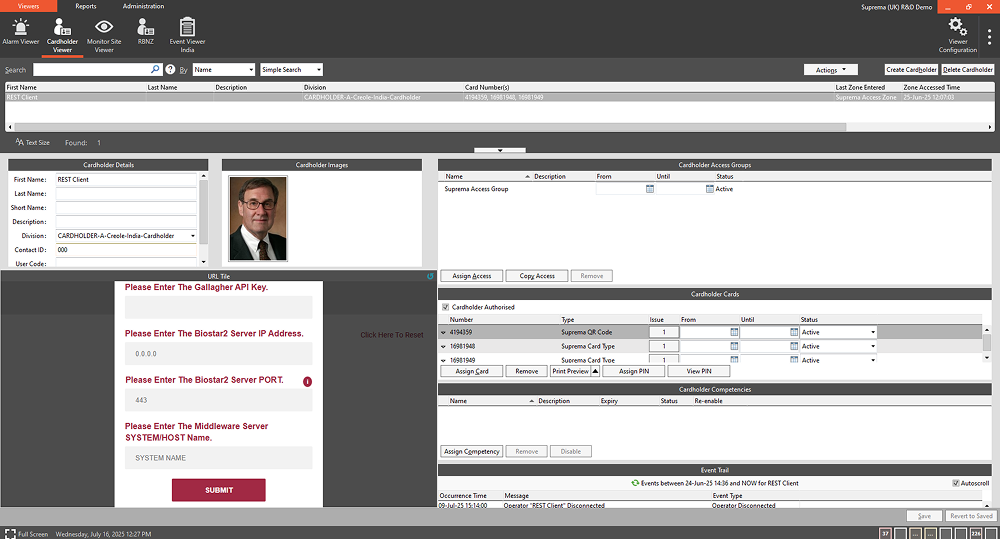The width and height of the screenshot is (1000, 539).
Task: Expand the Simple Search dropdown
Action: pyautogui.click(x=291, y=70)
